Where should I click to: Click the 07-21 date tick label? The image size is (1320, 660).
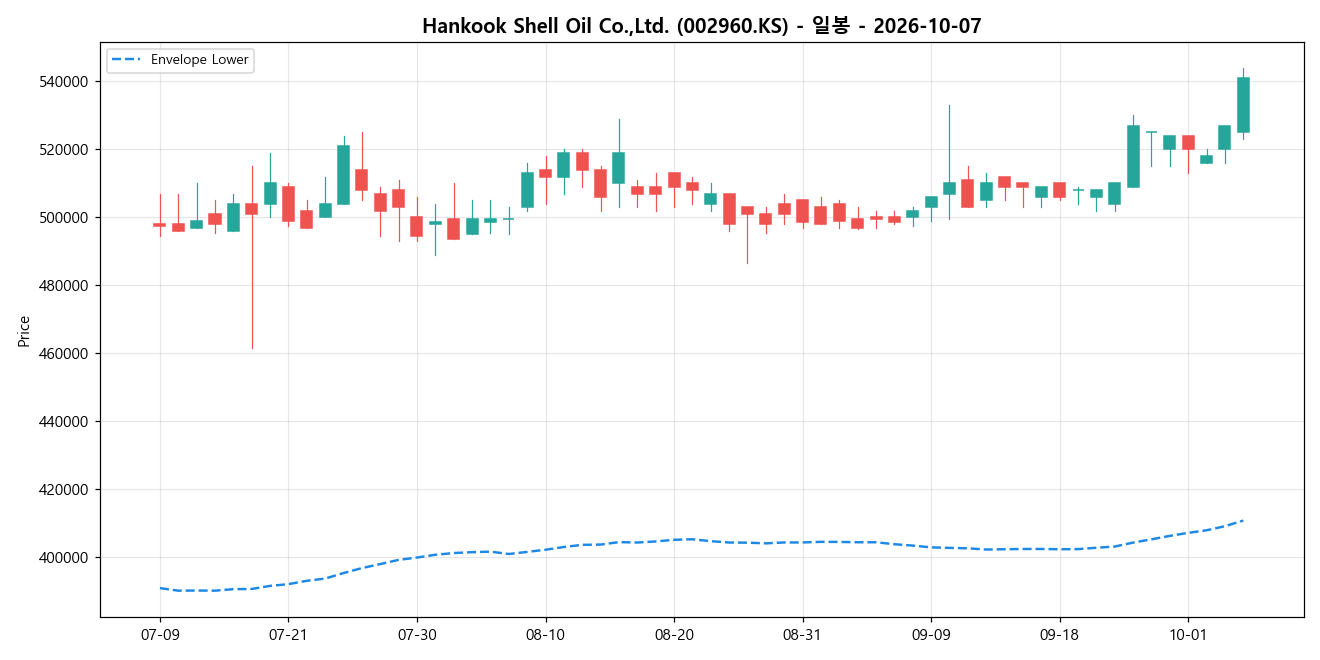coord(288,634)
